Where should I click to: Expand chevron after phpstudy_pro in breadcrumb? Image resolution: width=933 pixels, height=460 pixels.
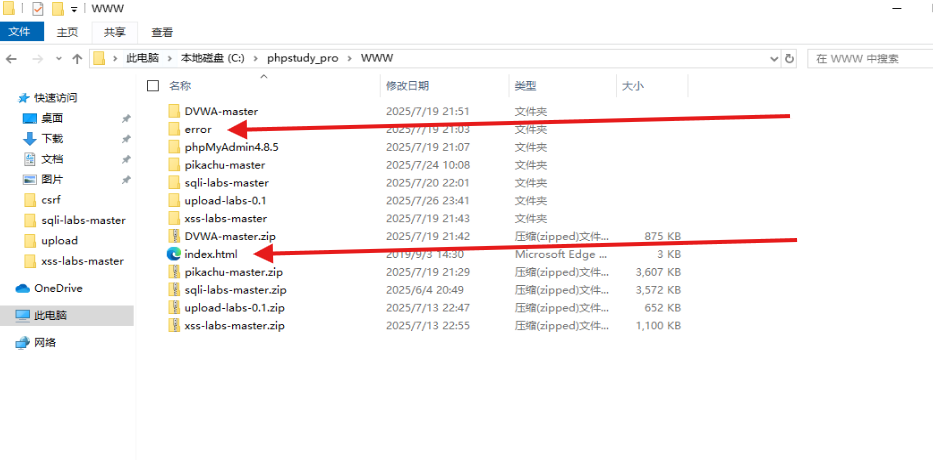[349, 58]
